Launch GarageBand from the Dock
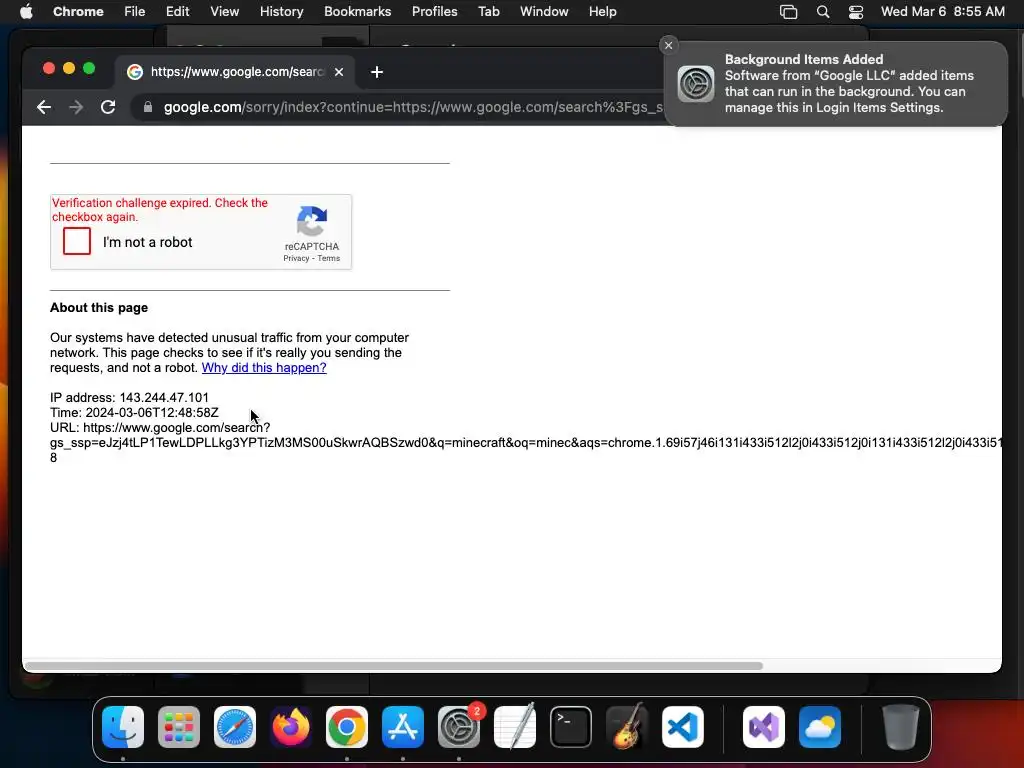This screenshot has height=768, width=1024. pos(627,727)
